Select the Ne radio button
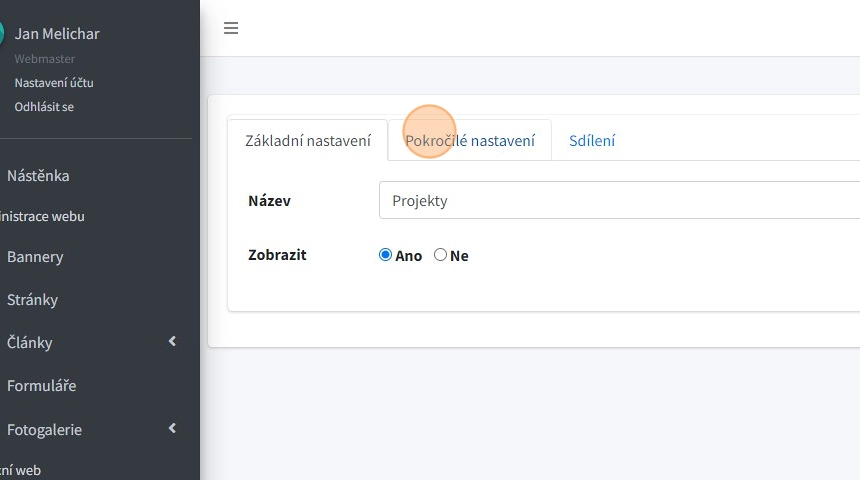This screenshot has height=480, width=860. [x=440, y=255]
